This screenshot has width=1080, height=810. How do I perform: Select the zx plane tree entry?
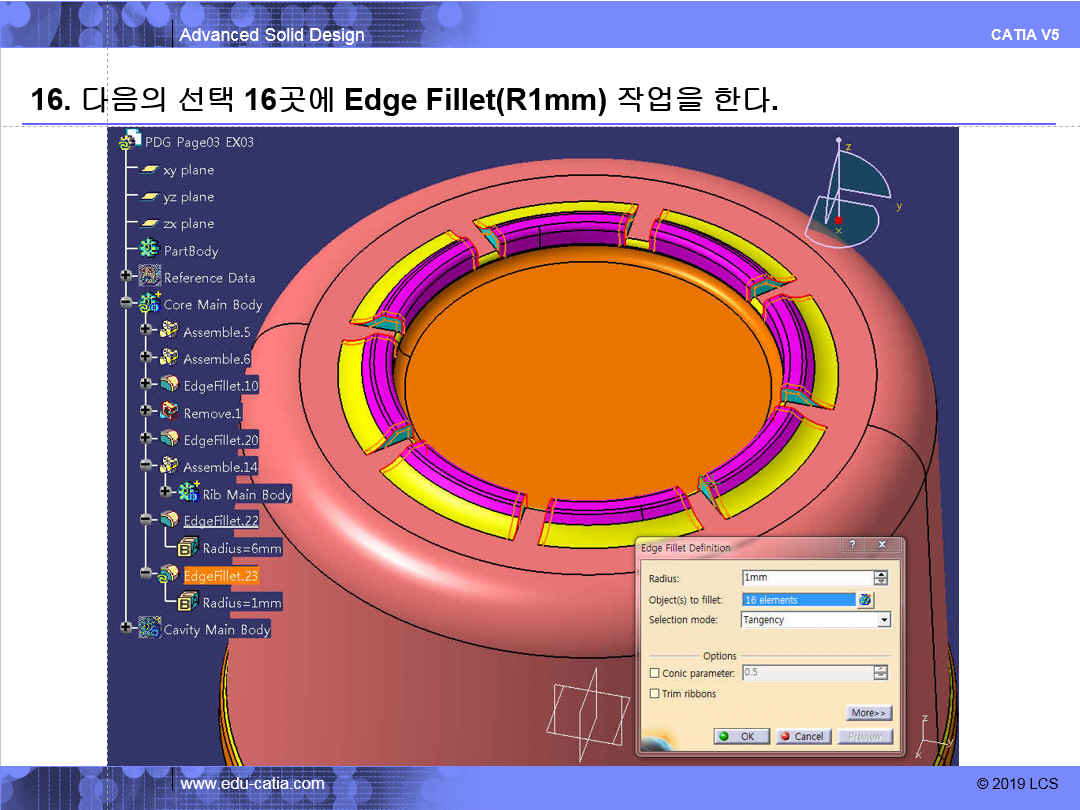point(188,224)
